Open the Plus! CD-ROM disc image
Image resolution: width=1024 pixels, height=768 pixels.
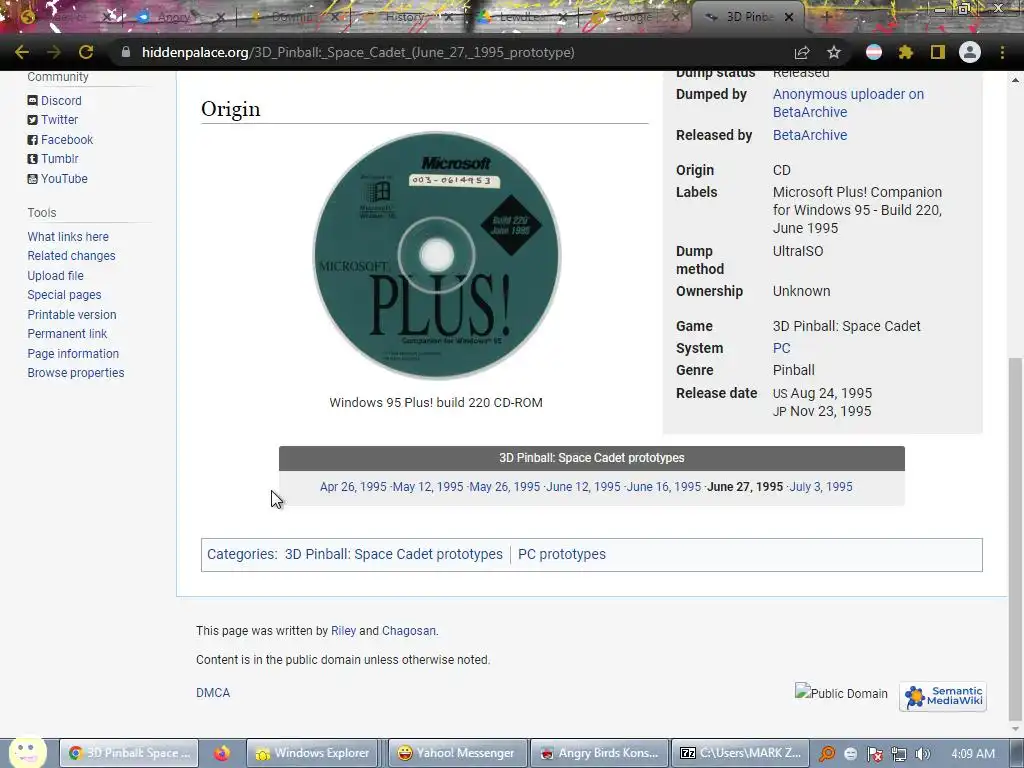436,255
